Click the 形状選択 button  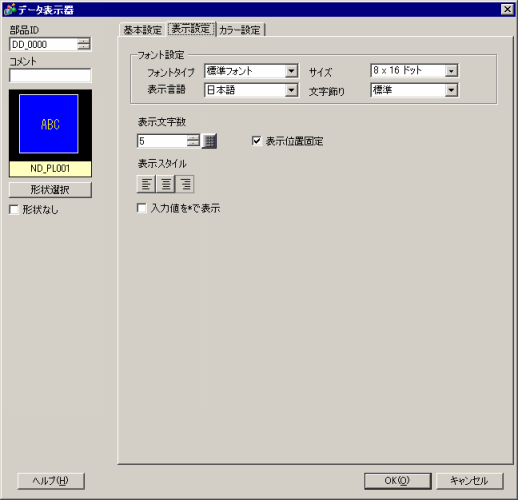(x=50, y=190)
